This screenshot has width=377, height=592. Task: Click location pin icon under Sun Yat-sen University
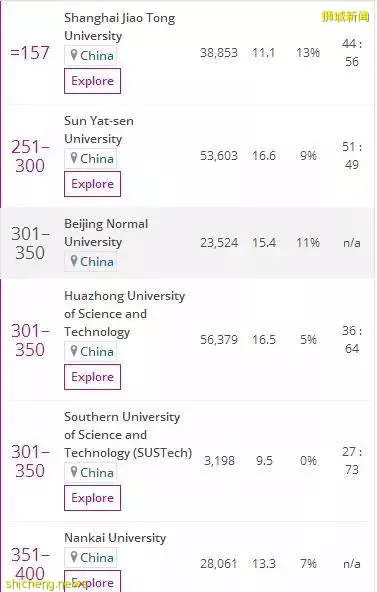74,158
